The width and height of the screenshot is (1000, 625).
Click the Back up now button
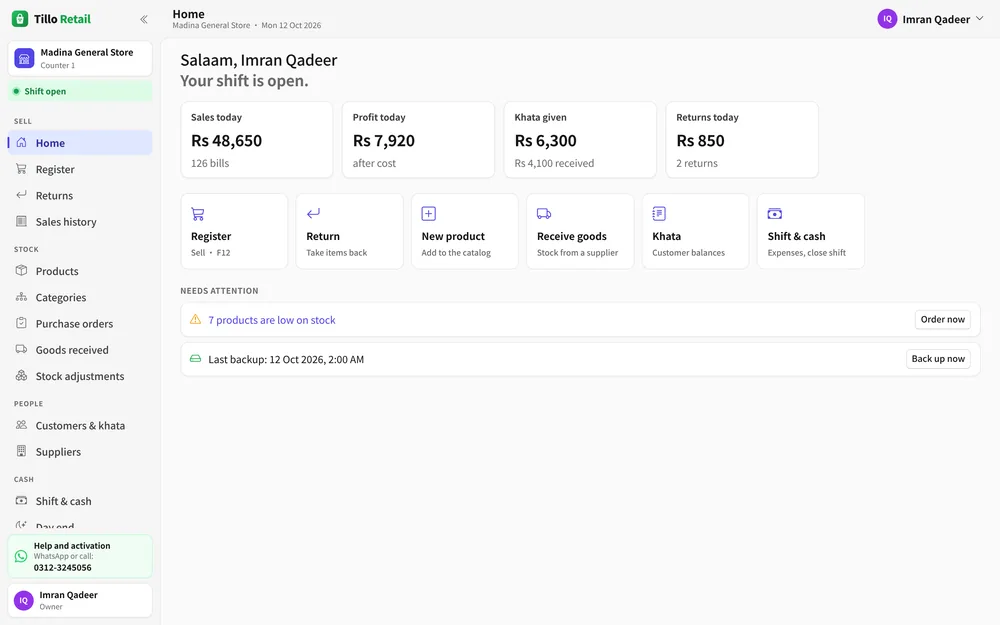coord(938,359)
